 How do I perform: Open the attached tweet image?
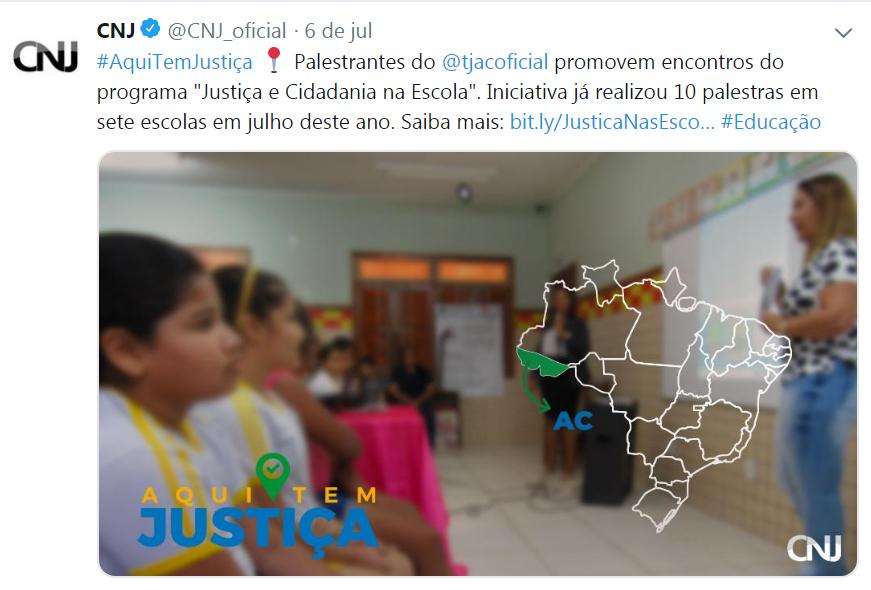[478, 363]
